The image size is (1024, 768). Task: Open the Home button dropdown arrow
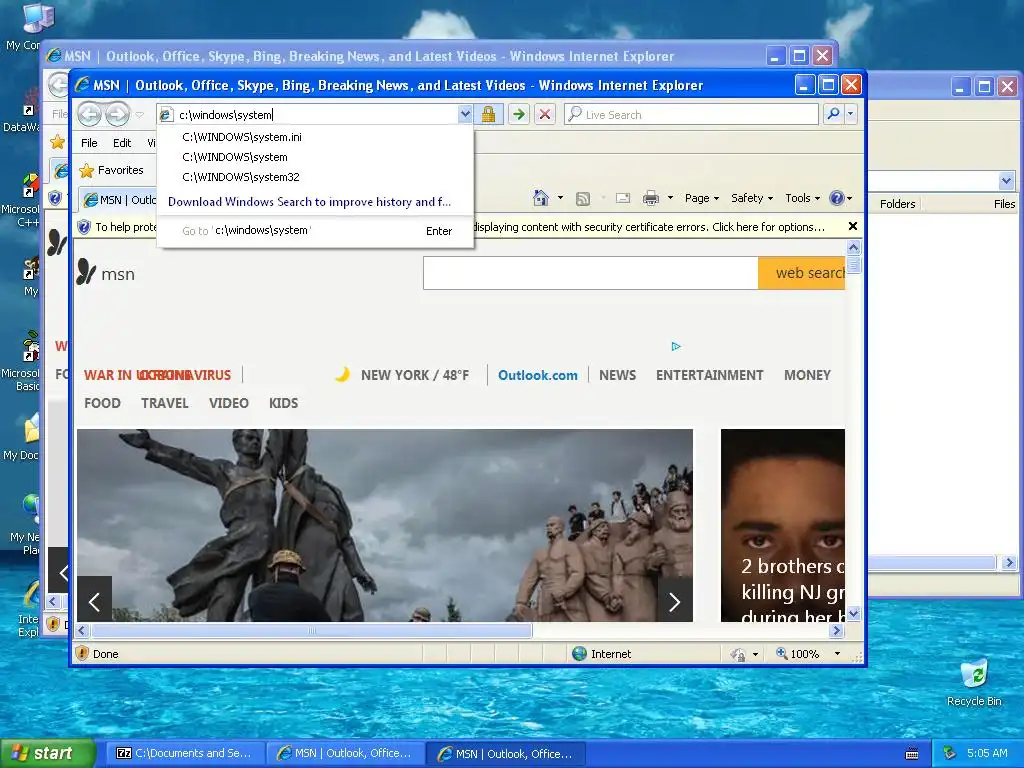tap(560, 198)
